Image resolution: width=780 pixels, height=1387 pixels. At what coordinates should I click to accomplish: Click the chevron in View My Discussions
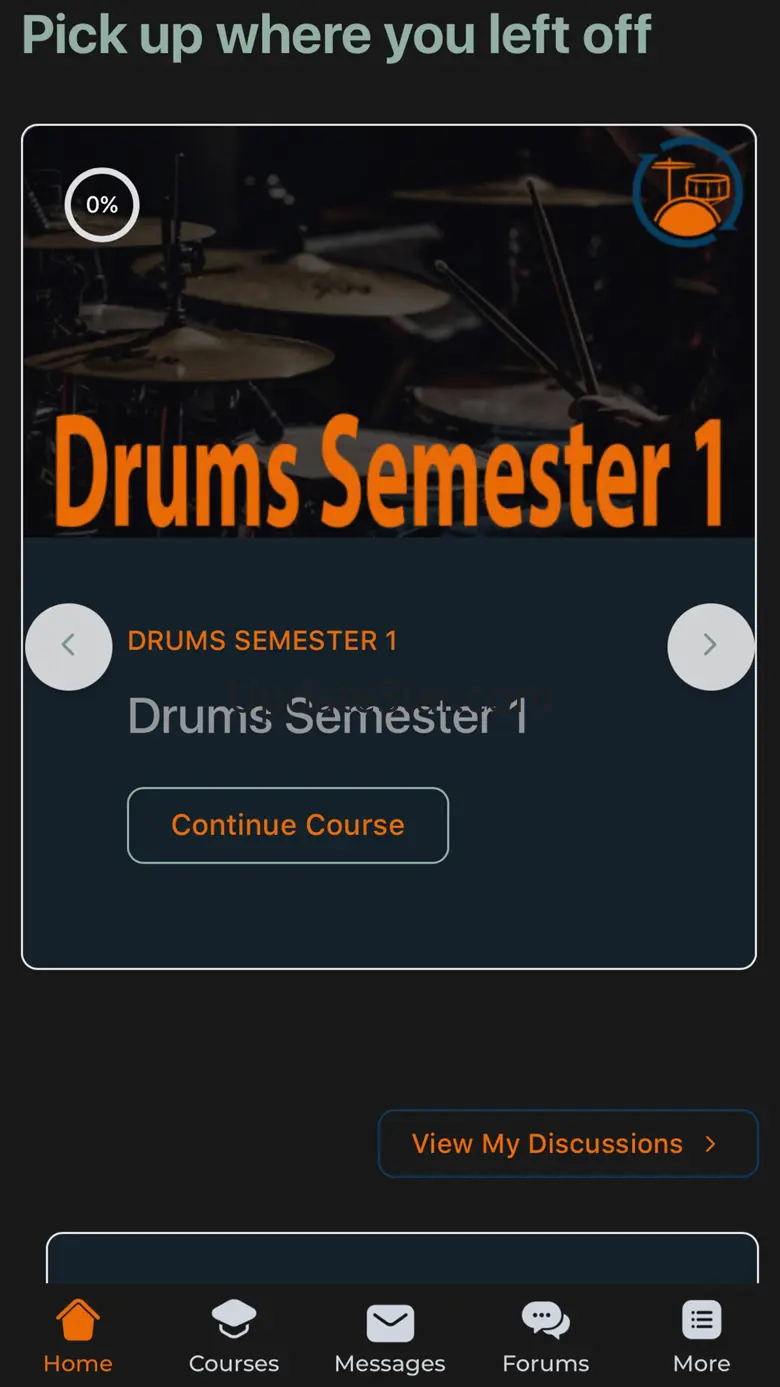[x=711, y=1144]
